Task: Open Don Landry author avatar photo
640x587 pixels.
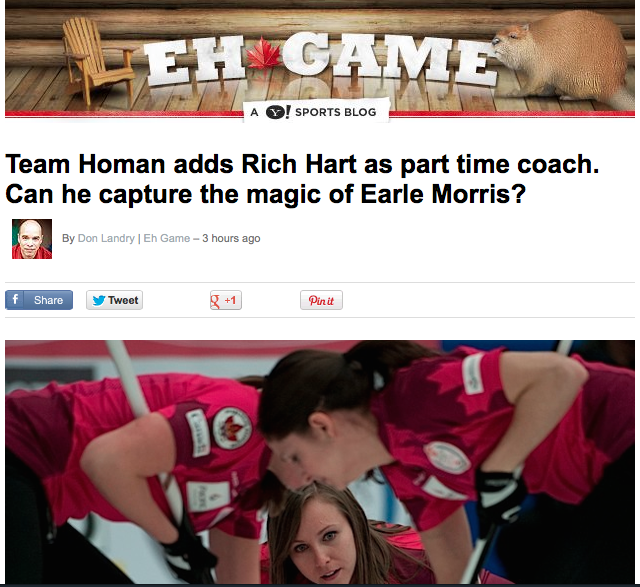Action: (32, 239)
